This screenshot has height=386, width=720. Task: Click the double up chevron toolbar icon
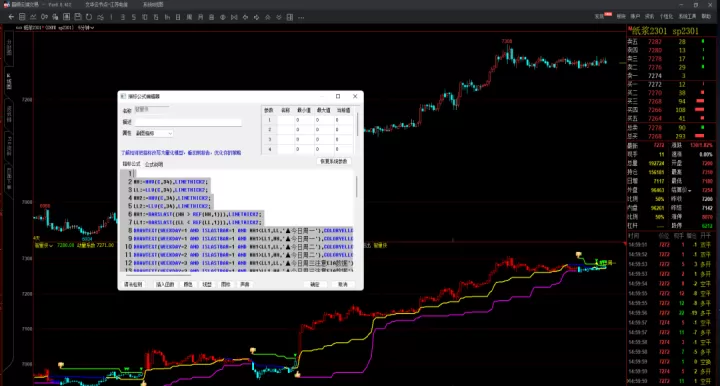pyautogui.click(x=268, y=17)
